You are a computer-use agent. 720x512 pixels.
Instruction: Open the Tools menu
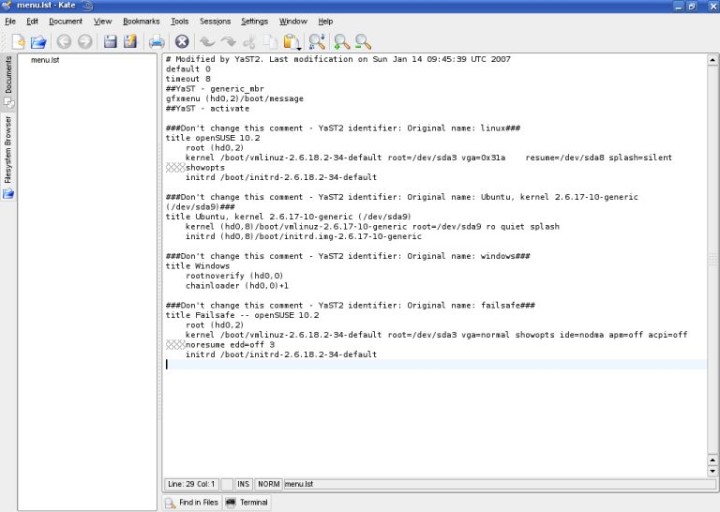(x=180, y=21)
